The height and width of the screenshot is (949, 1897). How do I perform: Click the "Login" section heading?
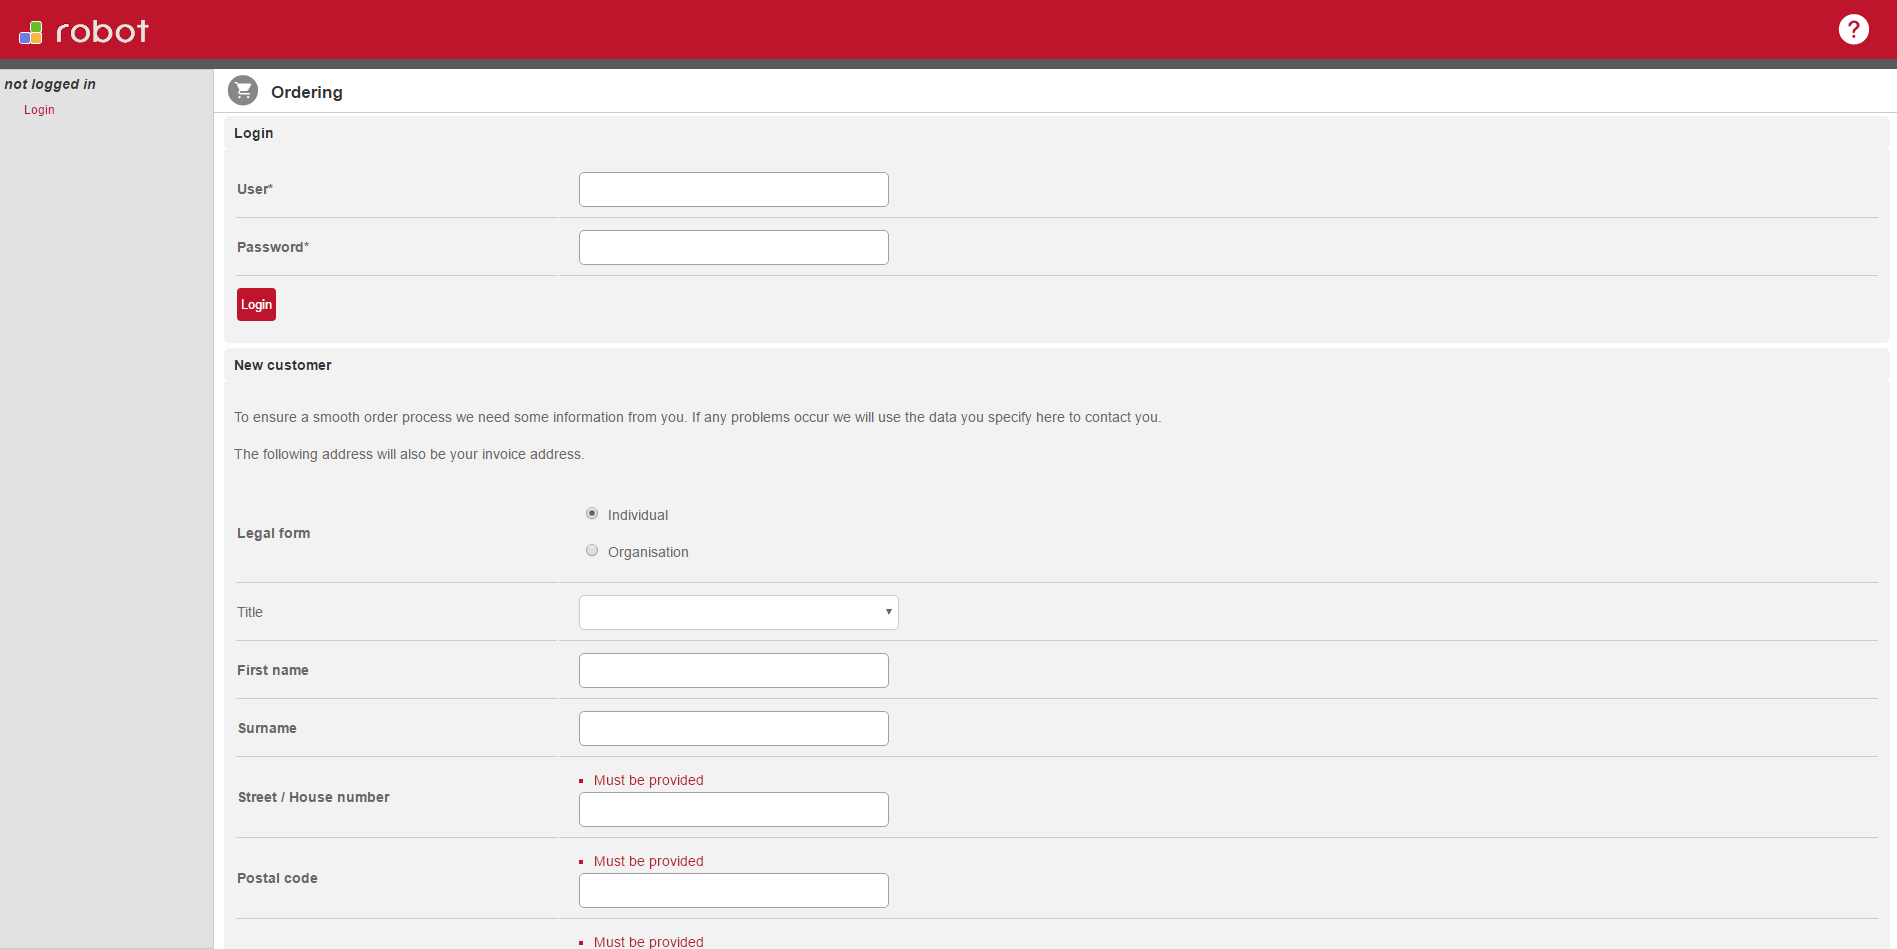(x=254, y=133)
